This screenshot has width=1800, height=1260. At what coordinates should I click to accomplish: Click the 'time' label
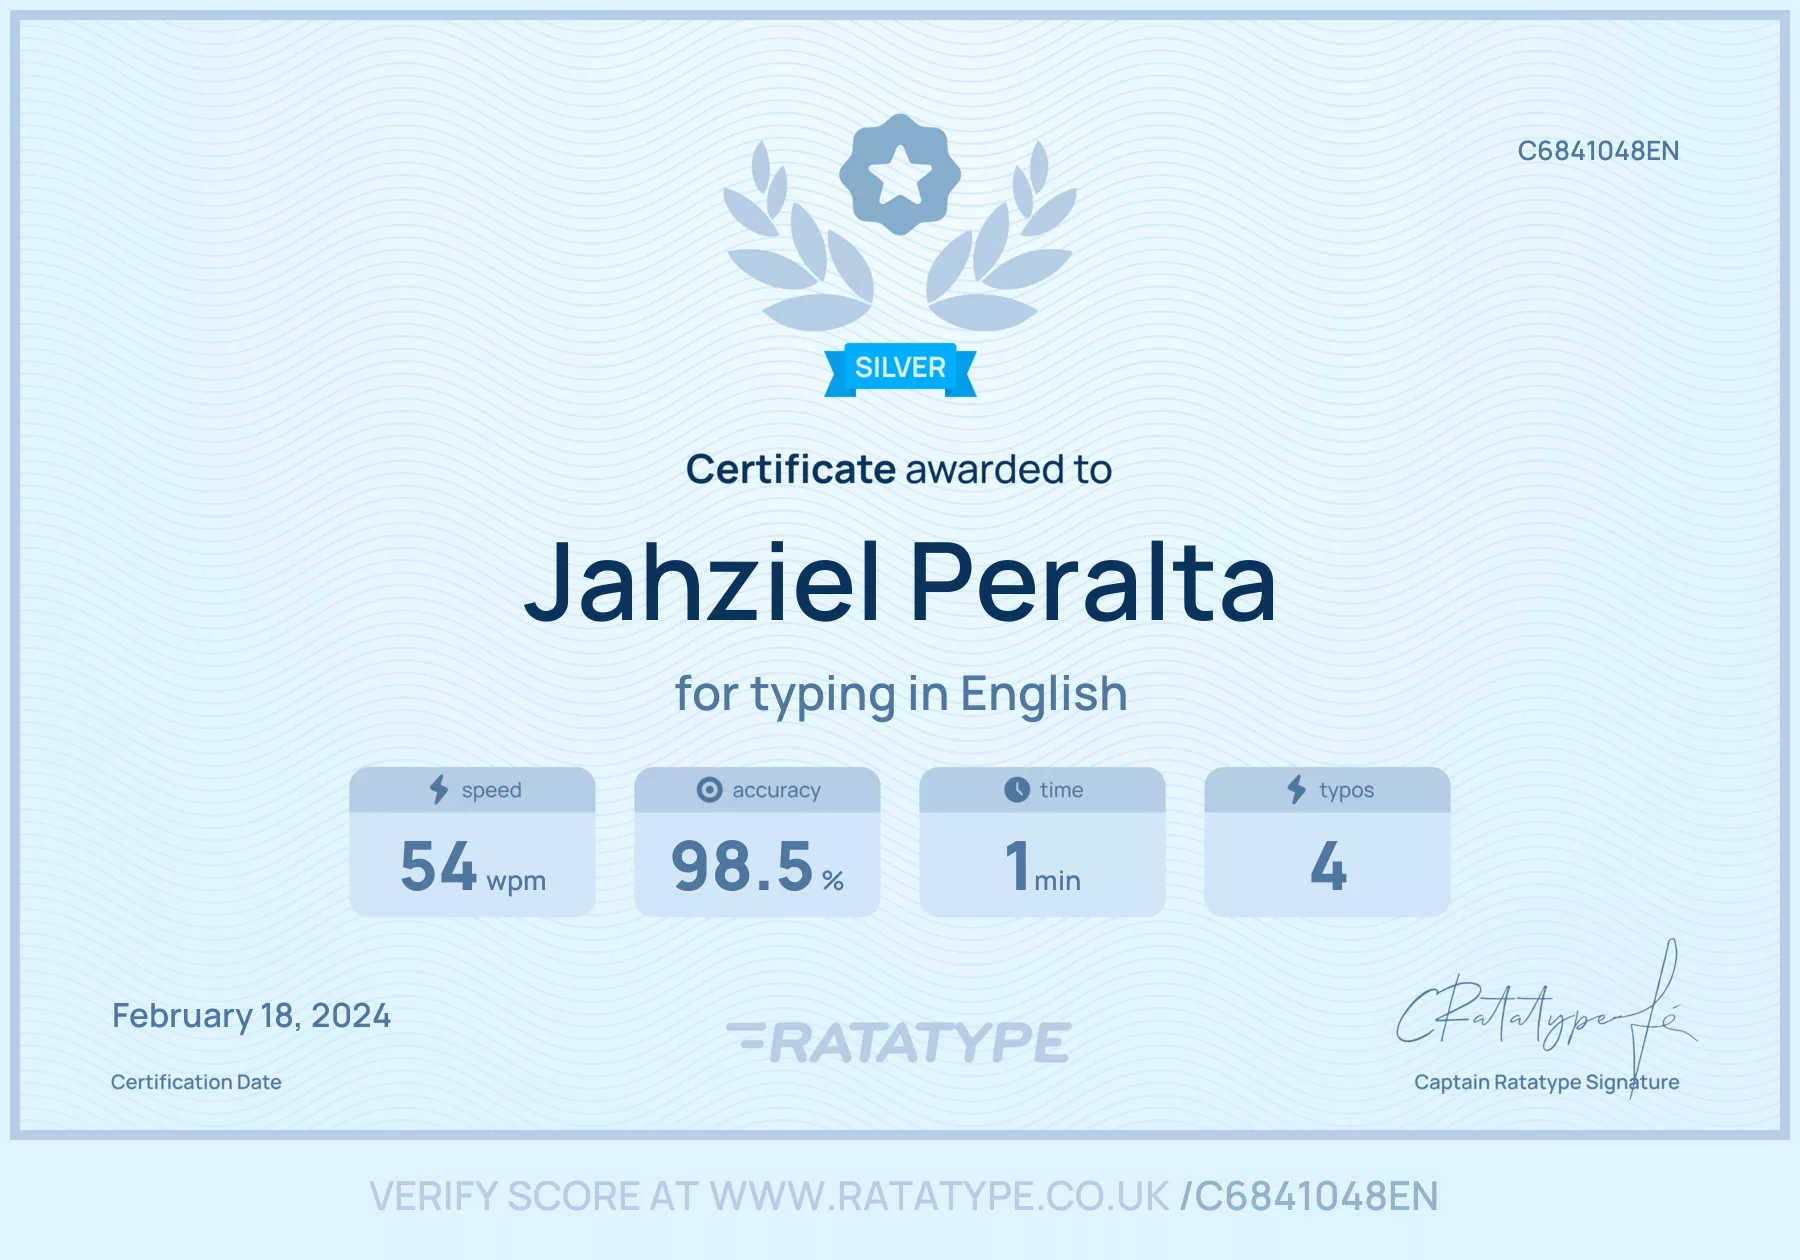tap(1061, 790)
